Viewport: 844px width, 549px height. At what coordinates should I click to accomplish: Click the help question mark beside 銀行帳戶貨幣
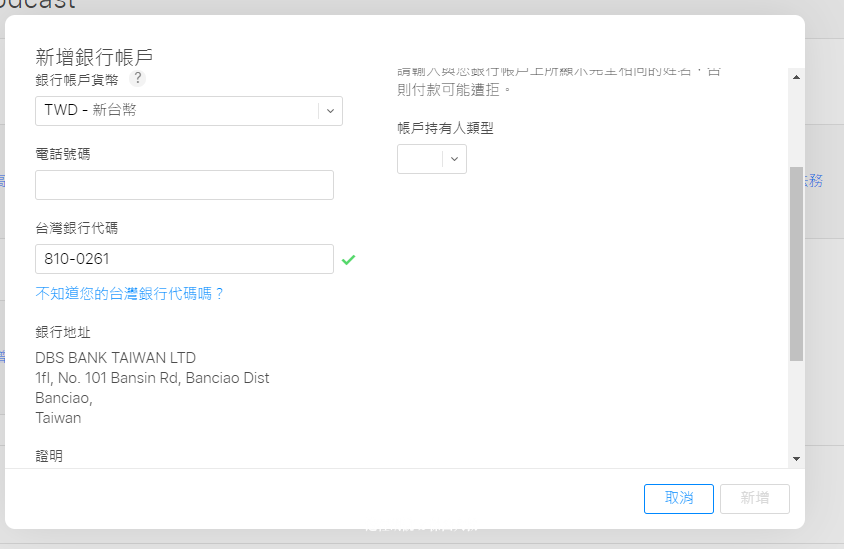[x=137, y=79]
